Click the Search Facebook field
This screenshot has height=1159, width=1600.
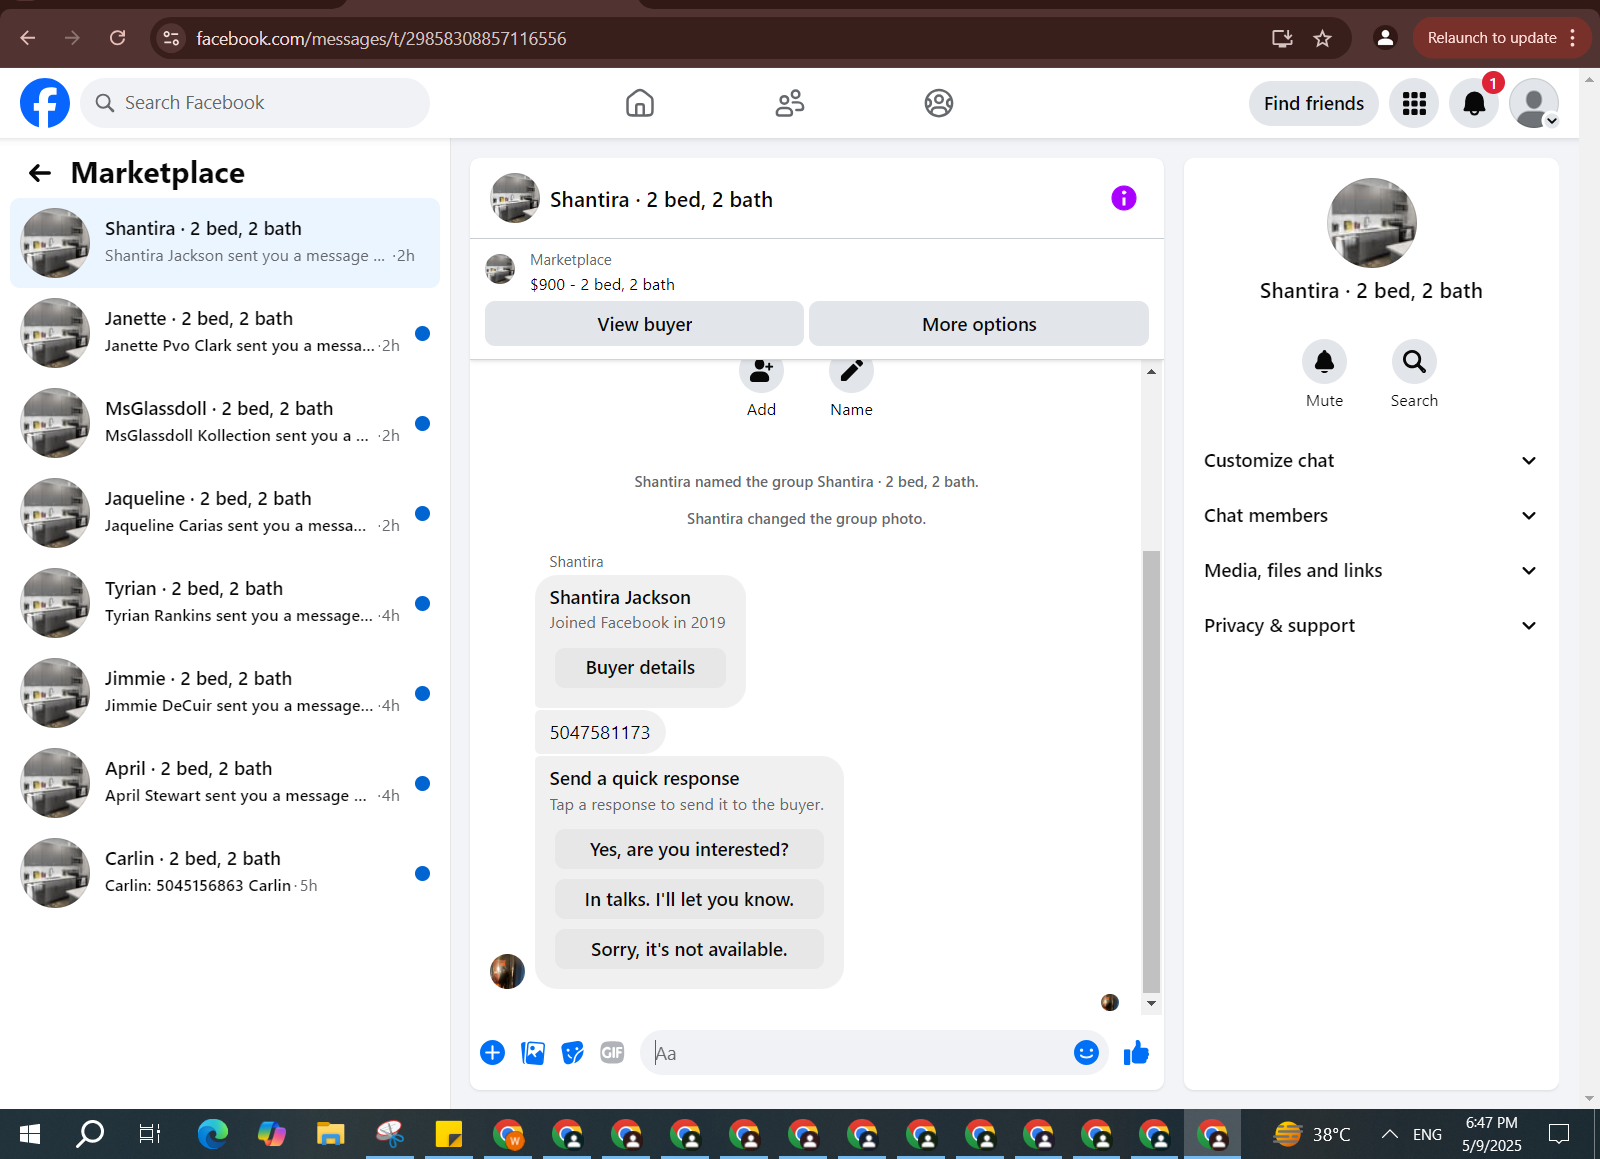tap(255, 103)
